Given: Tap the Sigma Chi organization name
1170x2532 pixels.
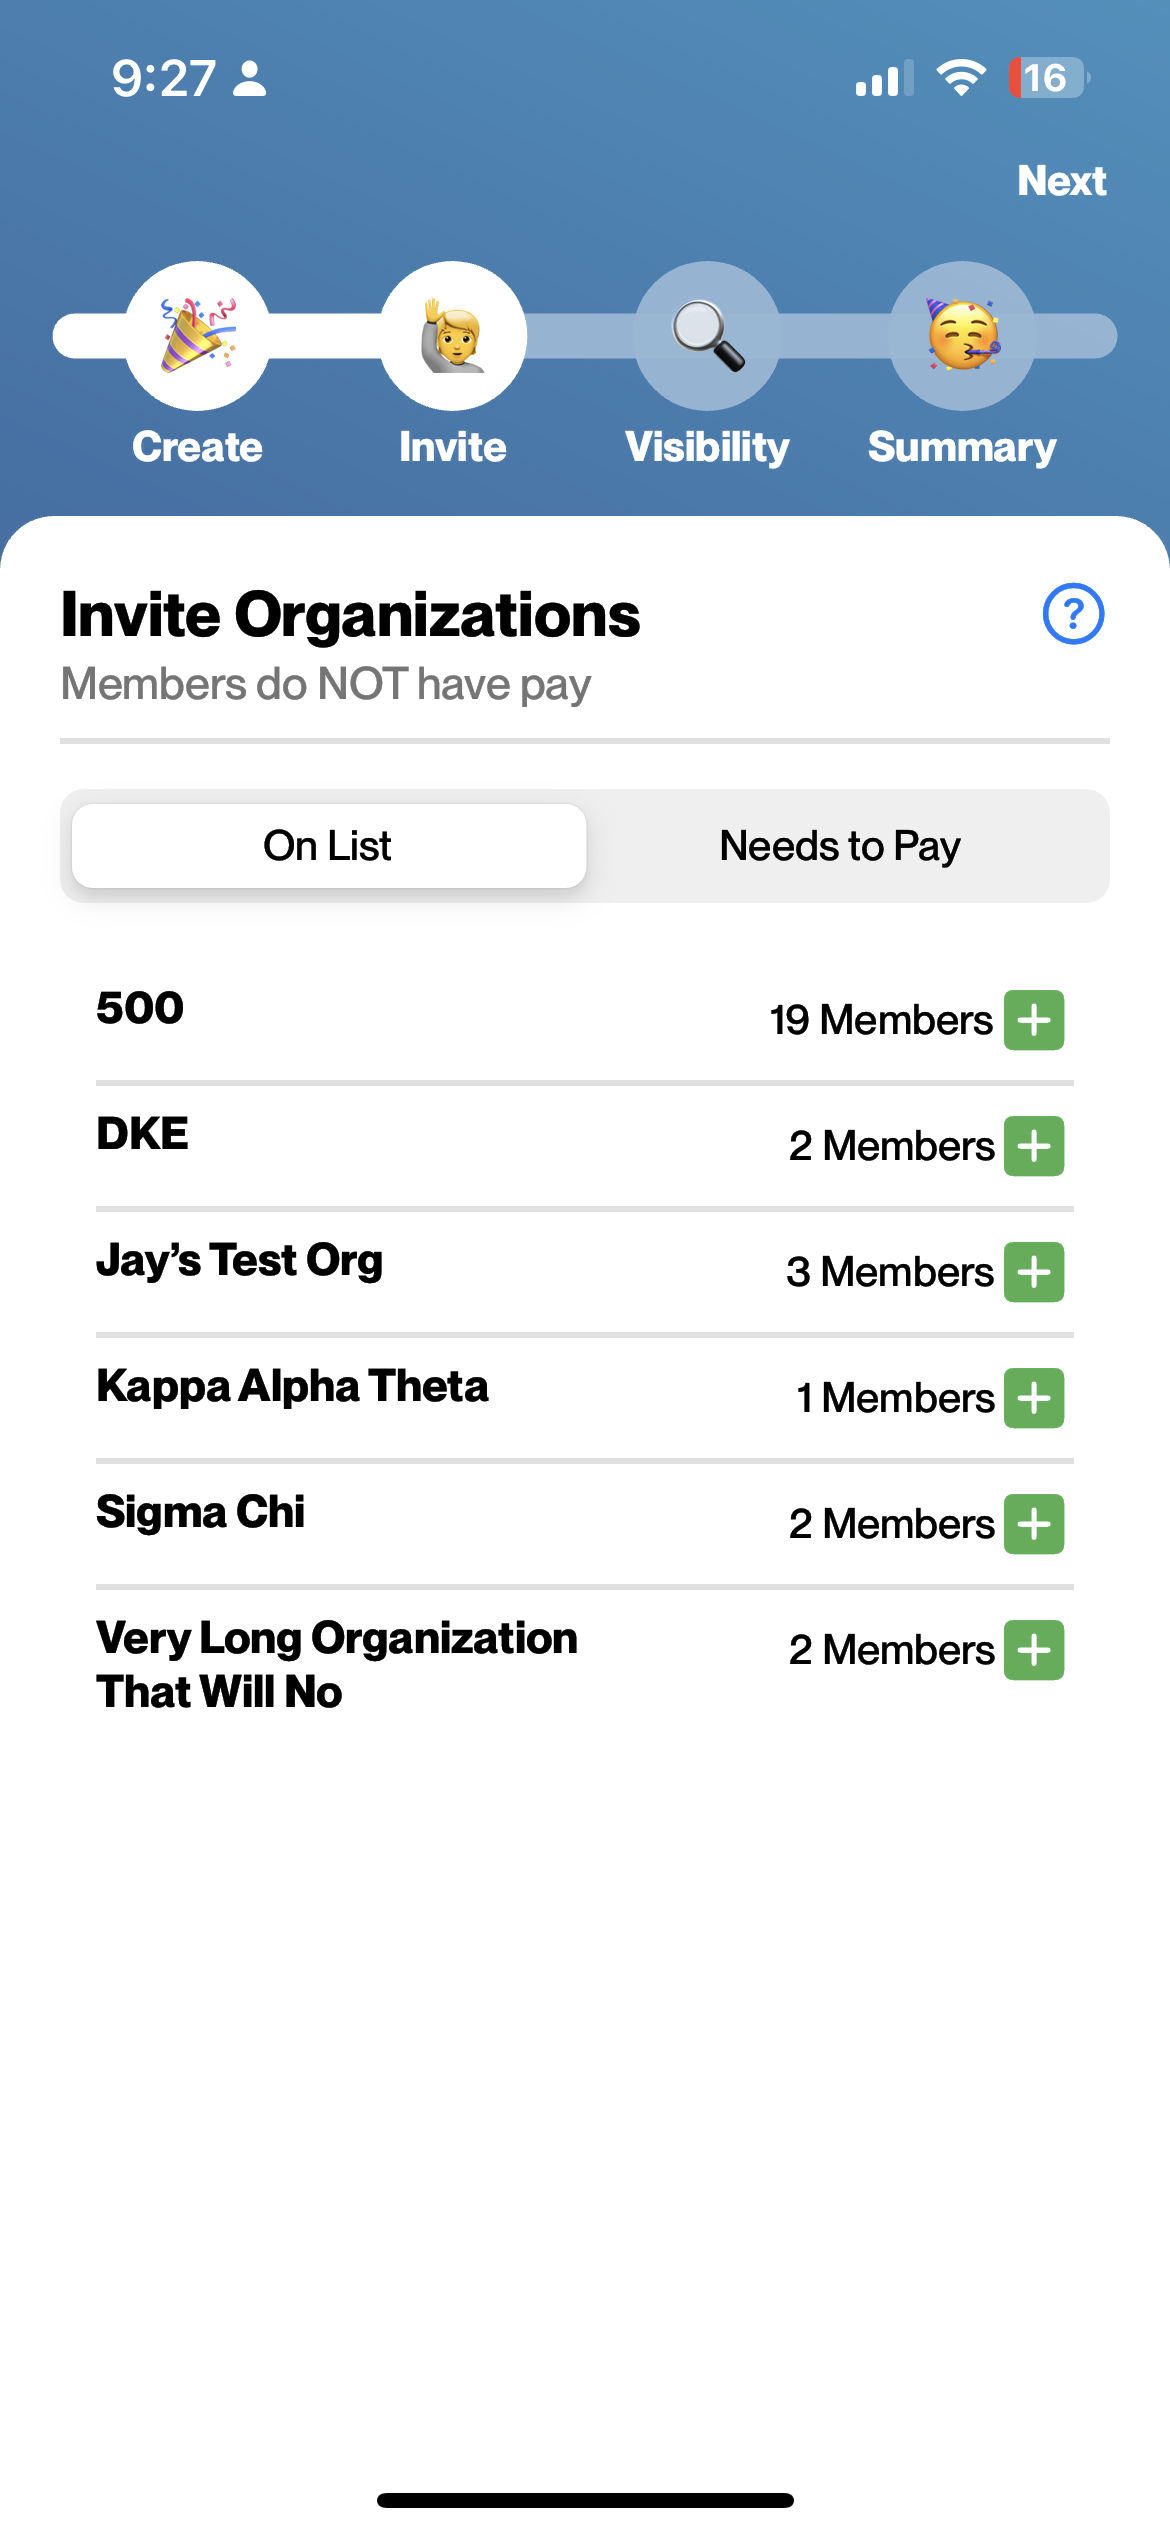Looking at the screenshot, I should pos(200,1513).
